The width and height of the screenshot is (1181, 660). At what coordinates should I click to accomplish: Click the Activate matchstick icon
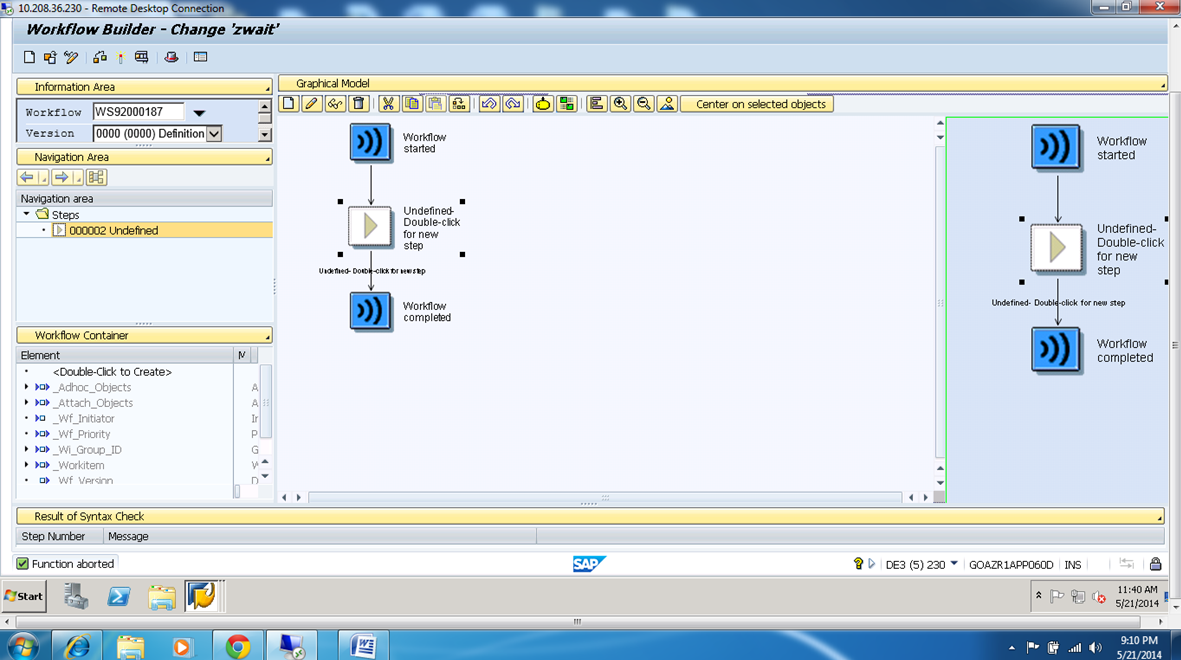coord(121,57)
